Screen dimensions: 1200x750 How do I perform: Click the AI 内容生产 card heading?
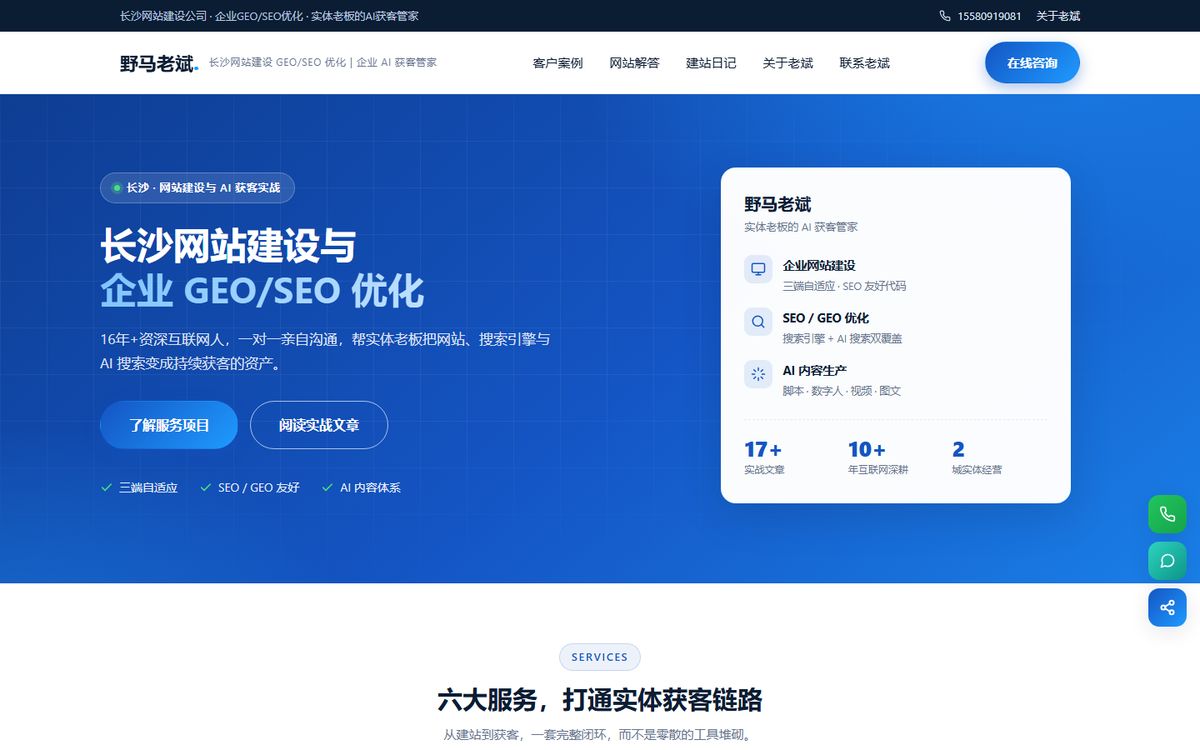(x=815, y=371)
